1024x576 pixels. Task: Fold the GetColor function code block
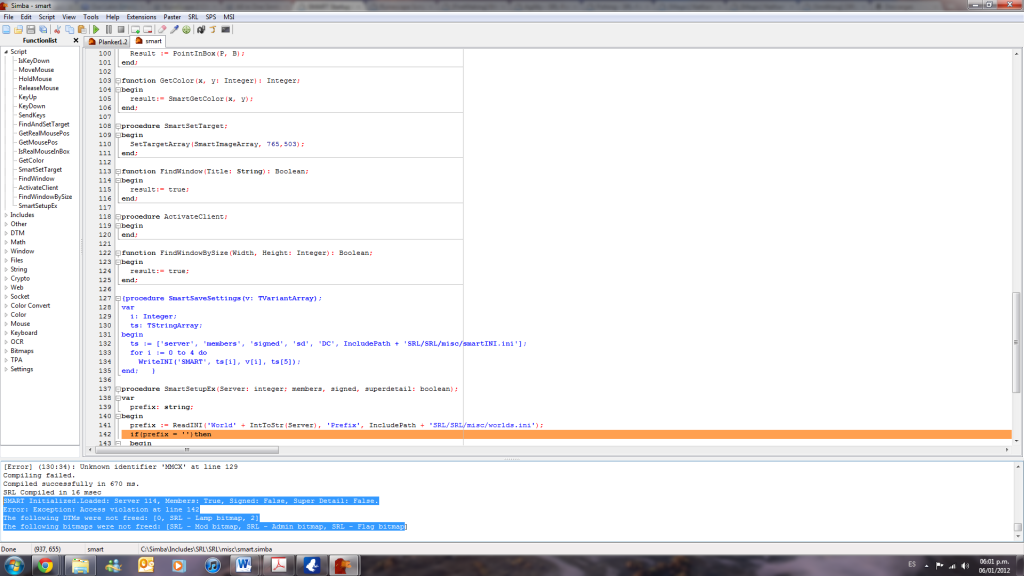tap(117, 80)
